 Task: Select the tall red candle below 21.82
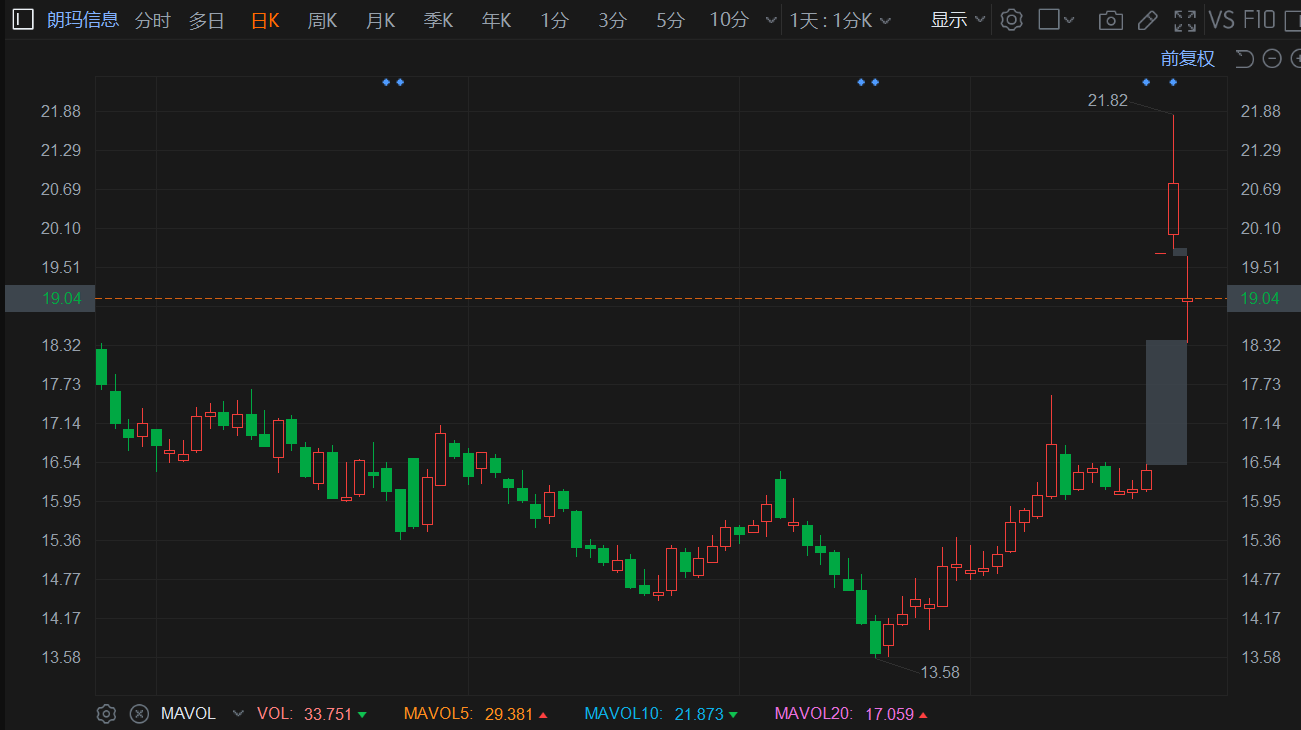(x=1173, y=208)
